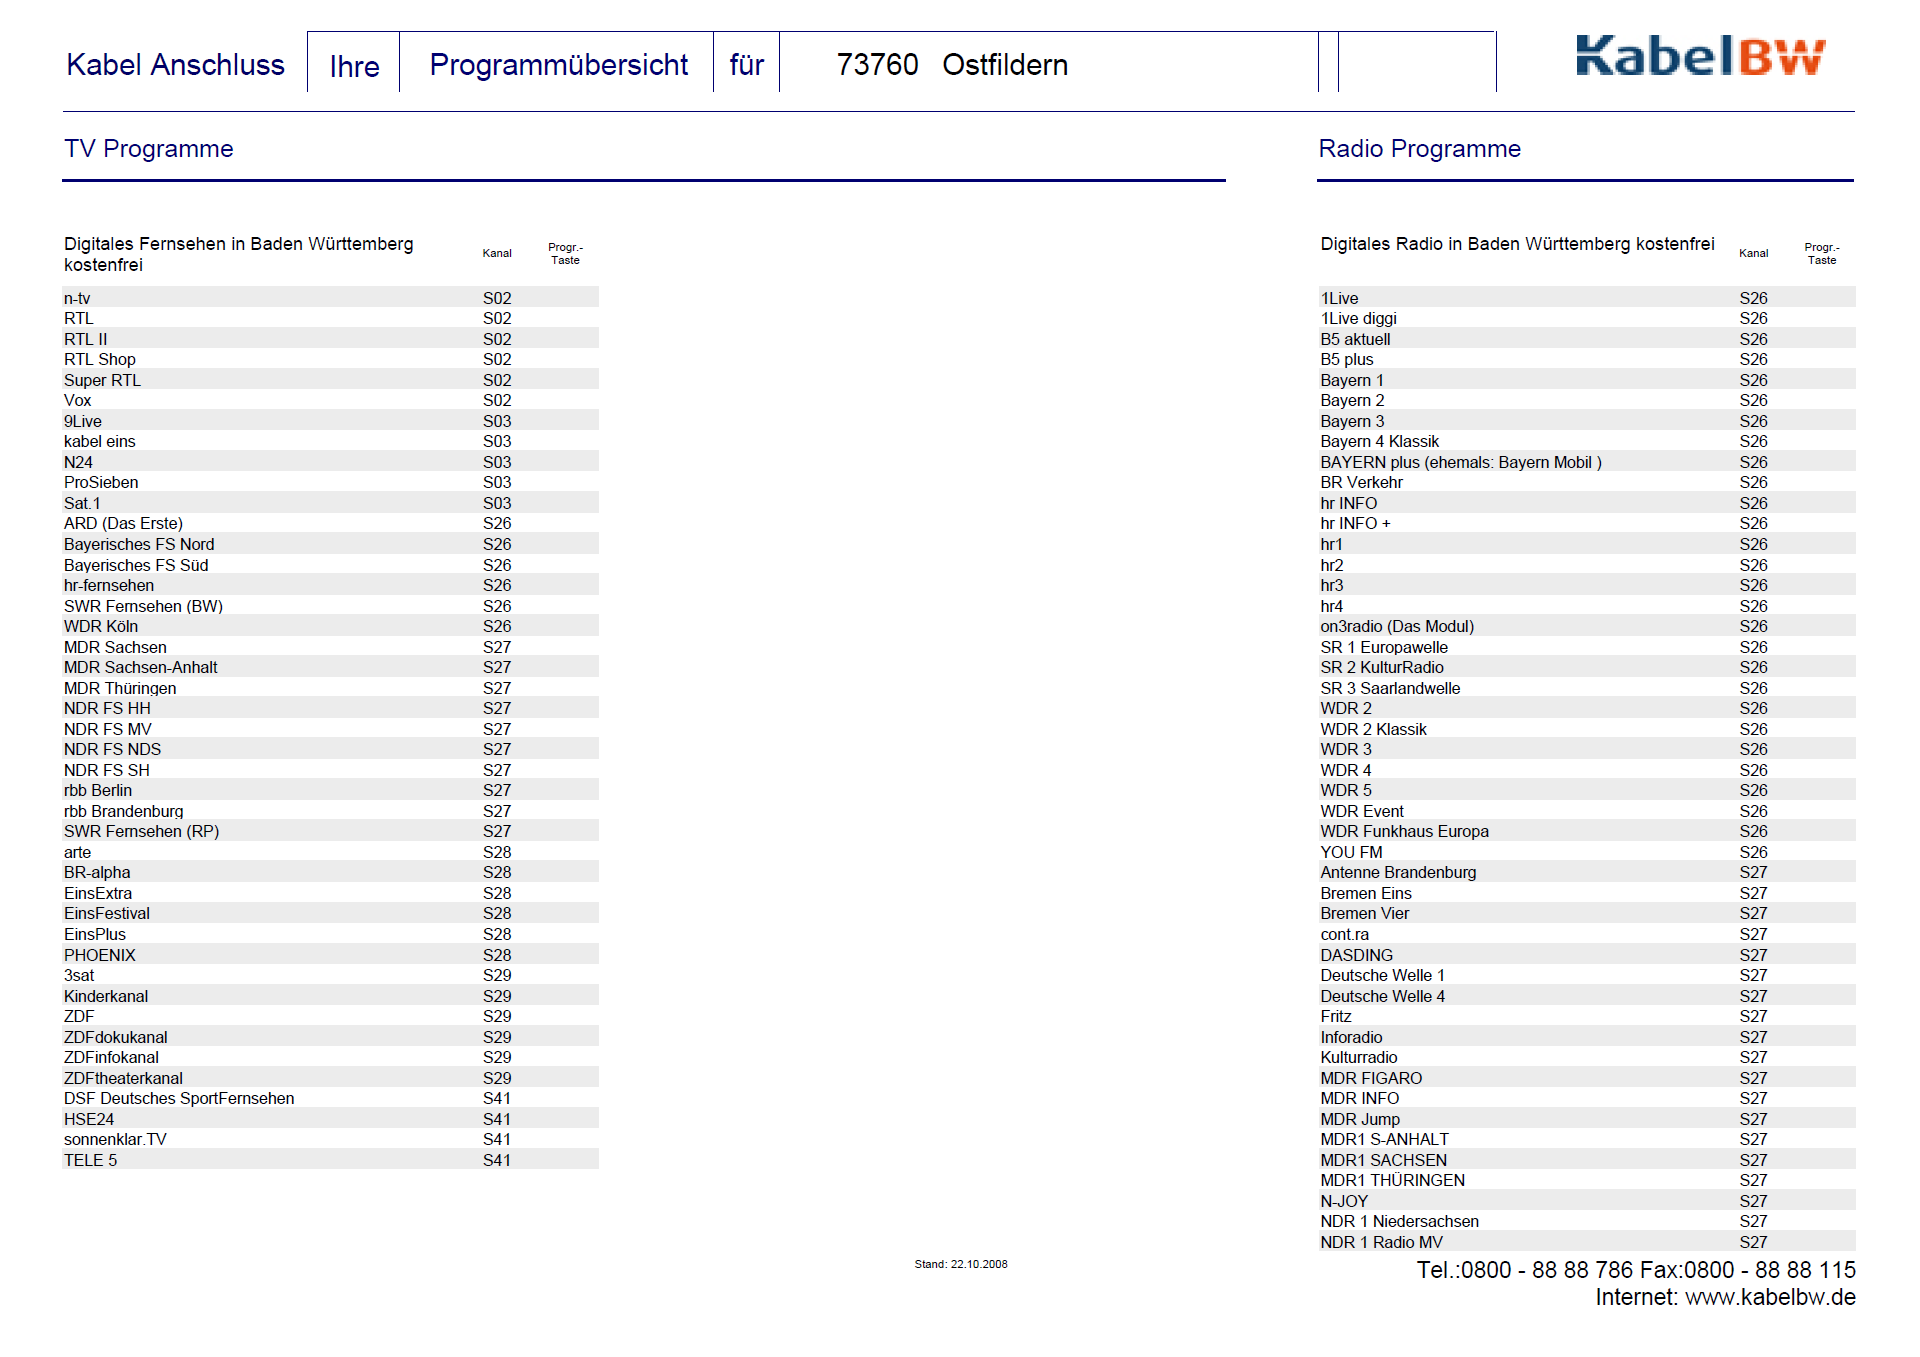Click the Kanal column header in TV table

coord(496,253)
